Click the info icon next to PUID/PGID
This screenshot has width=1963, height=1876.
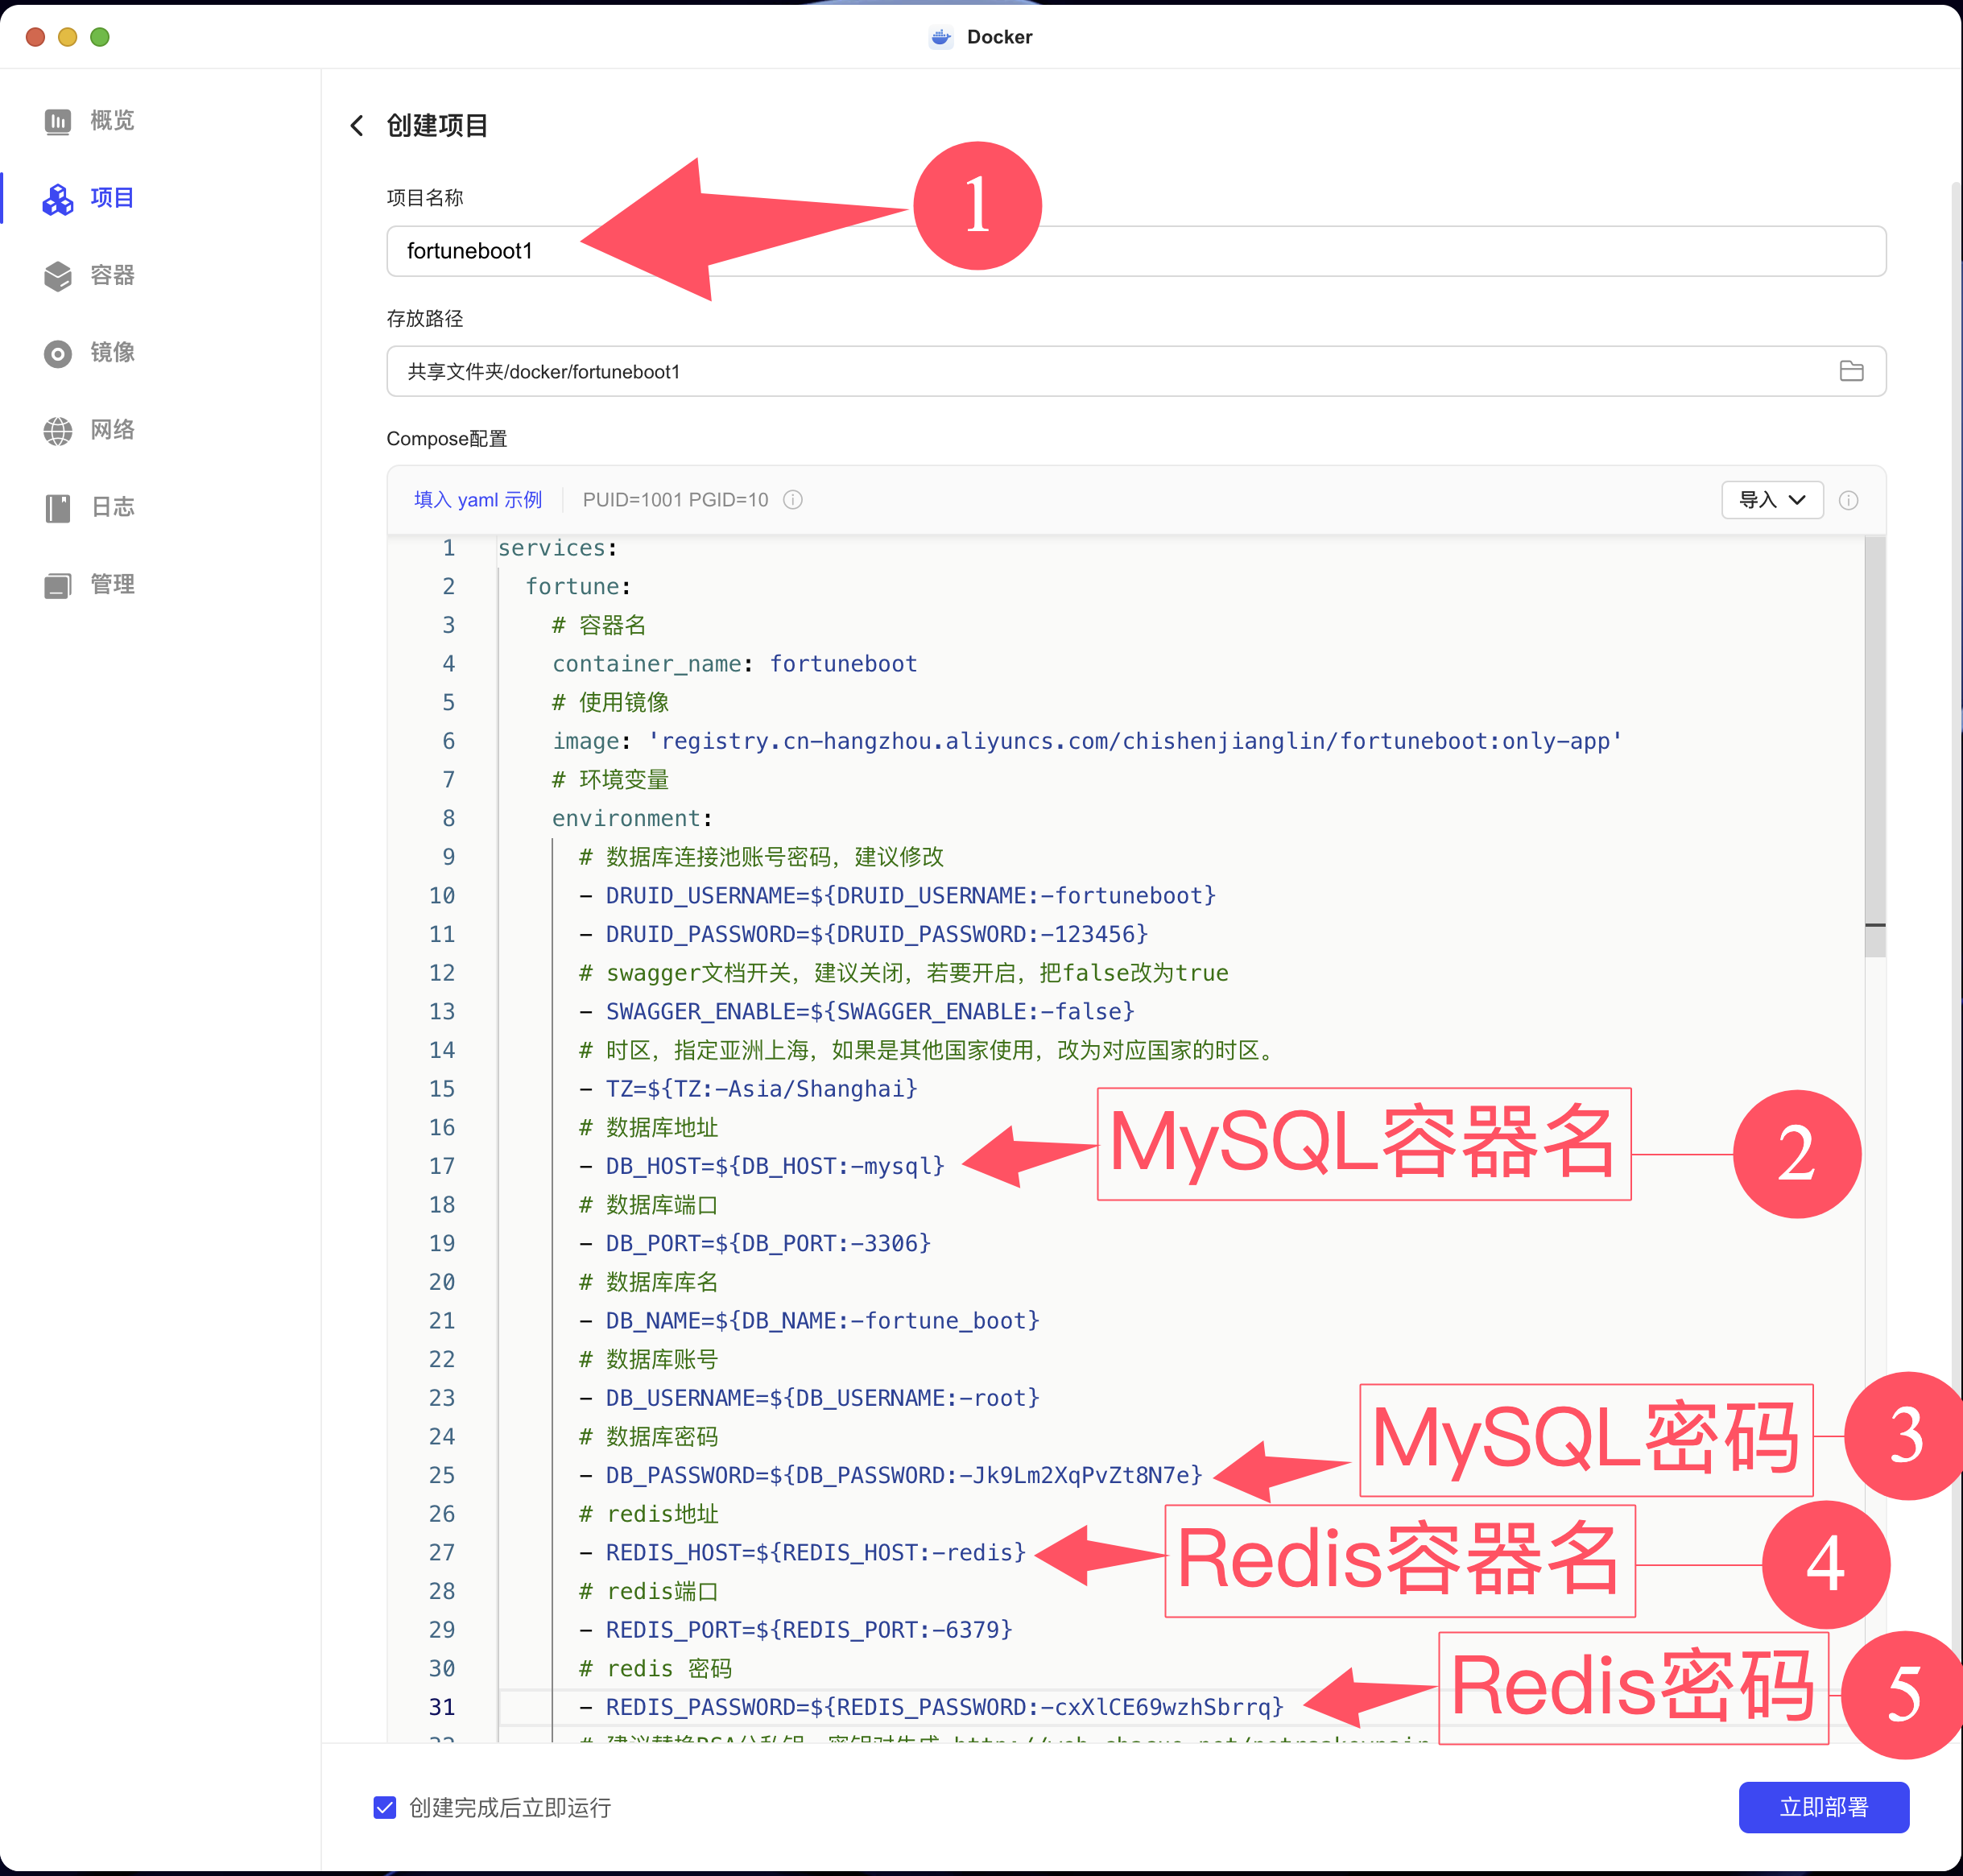792,500
